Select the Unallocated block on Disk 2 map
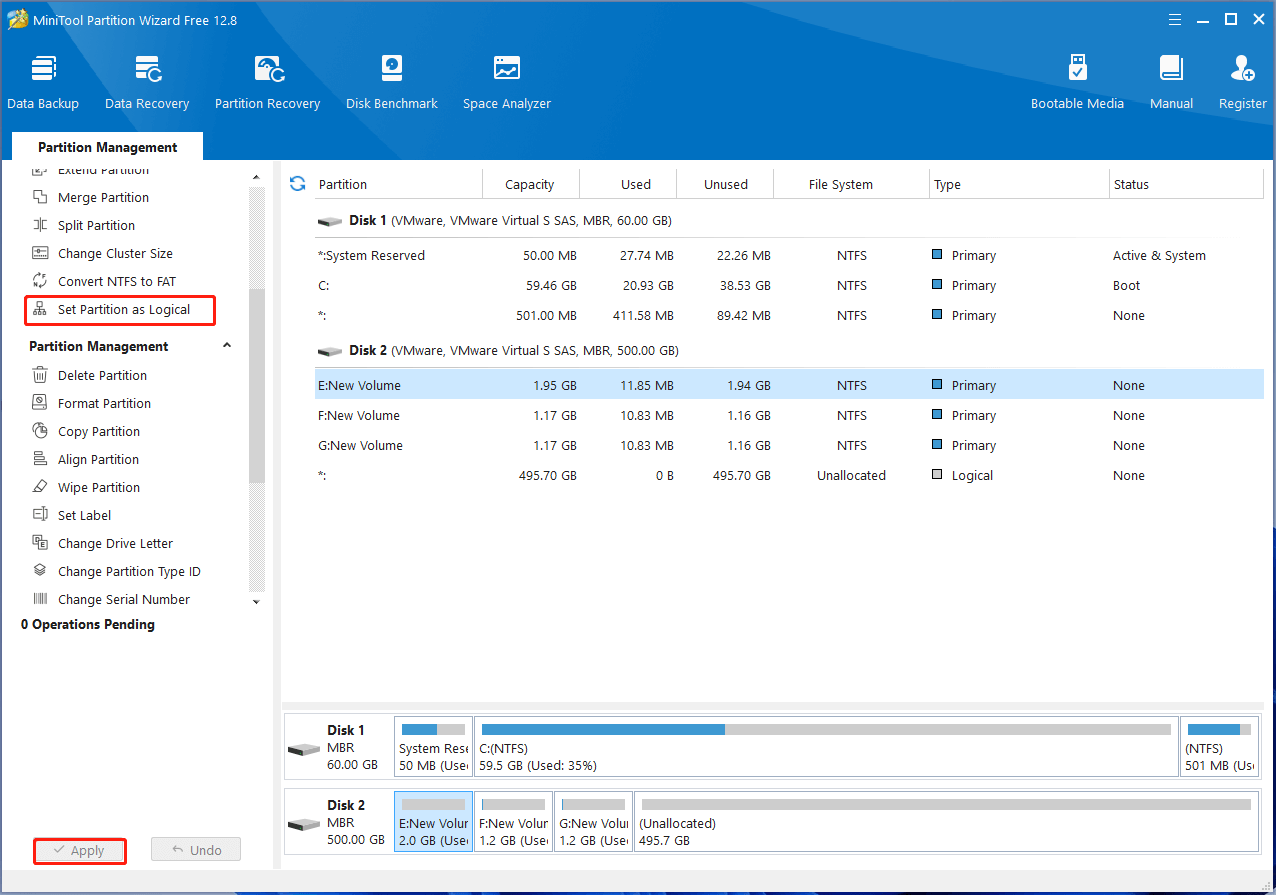The image size is (1276, 895). pos(945,824)
